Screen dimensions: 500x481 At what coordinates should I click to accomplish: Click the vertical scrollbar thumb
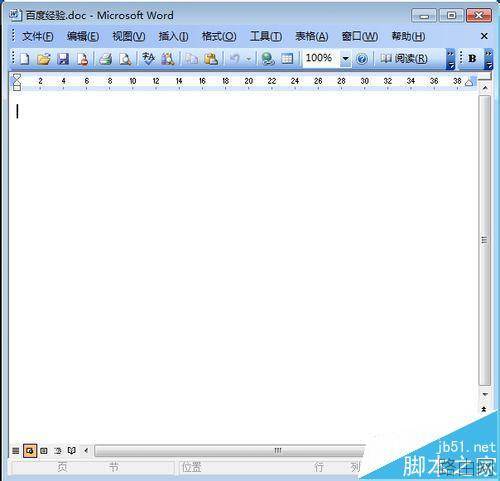pos(485,240)
